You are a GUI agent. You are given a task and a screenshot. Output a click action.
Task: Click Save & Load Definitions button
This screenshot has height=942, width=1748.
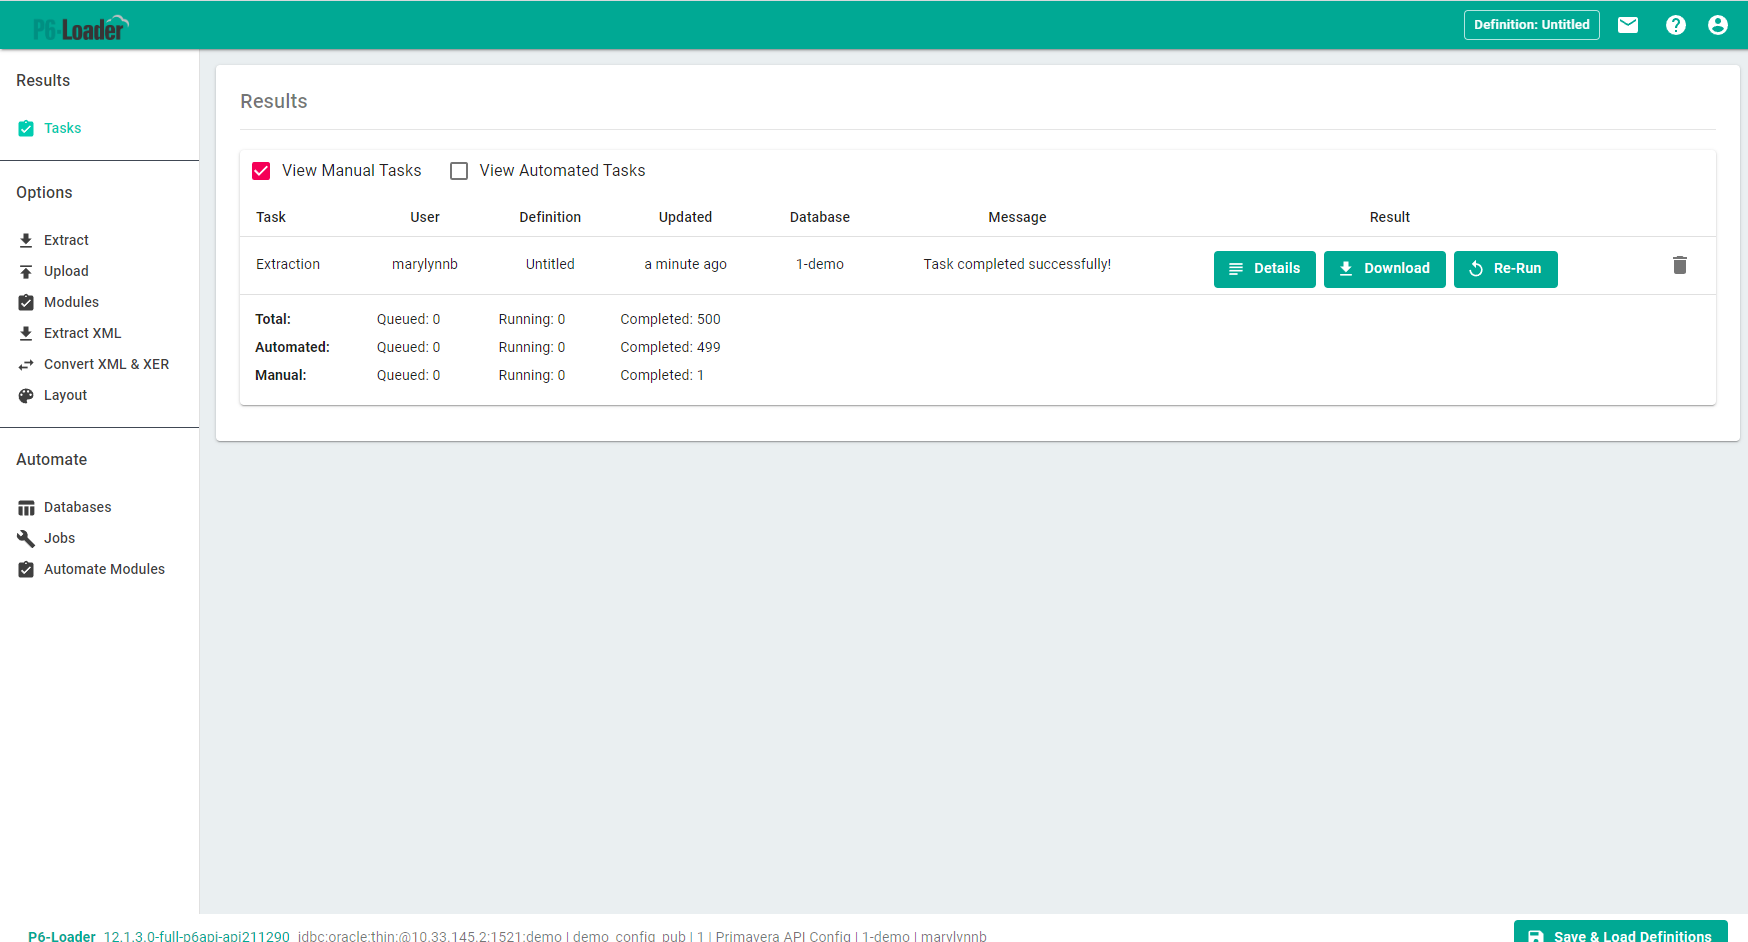[1620, 933]
